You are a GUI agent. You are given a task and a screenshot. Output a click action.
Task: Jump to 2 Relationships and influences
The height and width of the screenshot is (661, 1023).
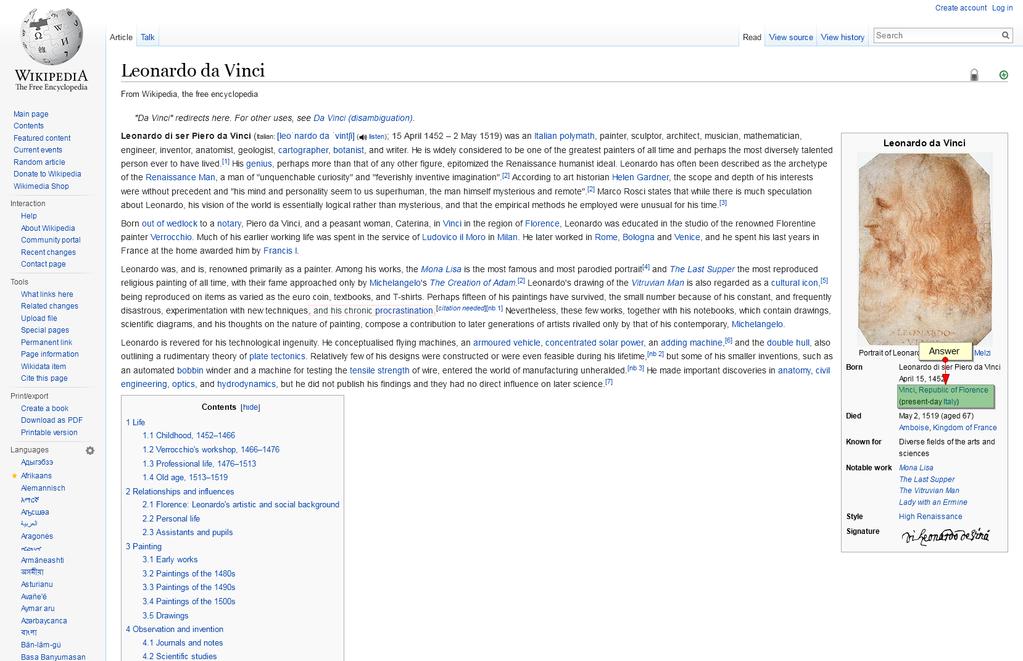179,492
